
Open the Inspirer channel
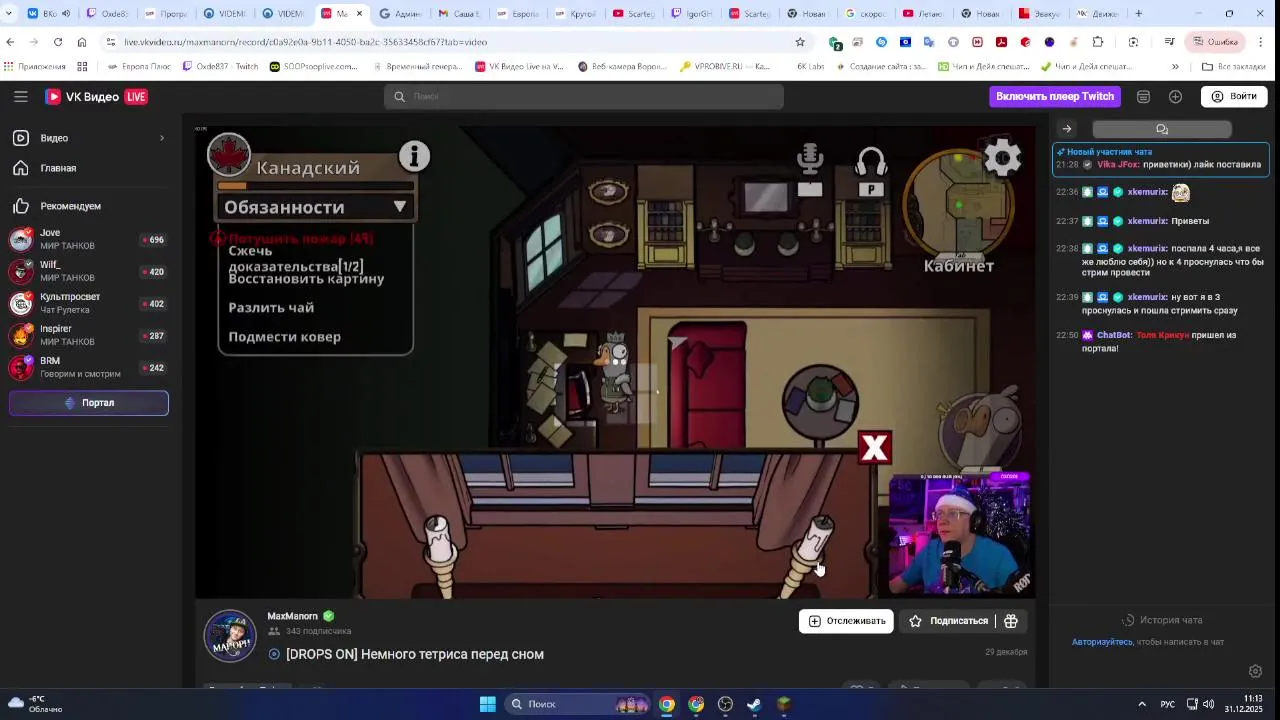[88, 335]
